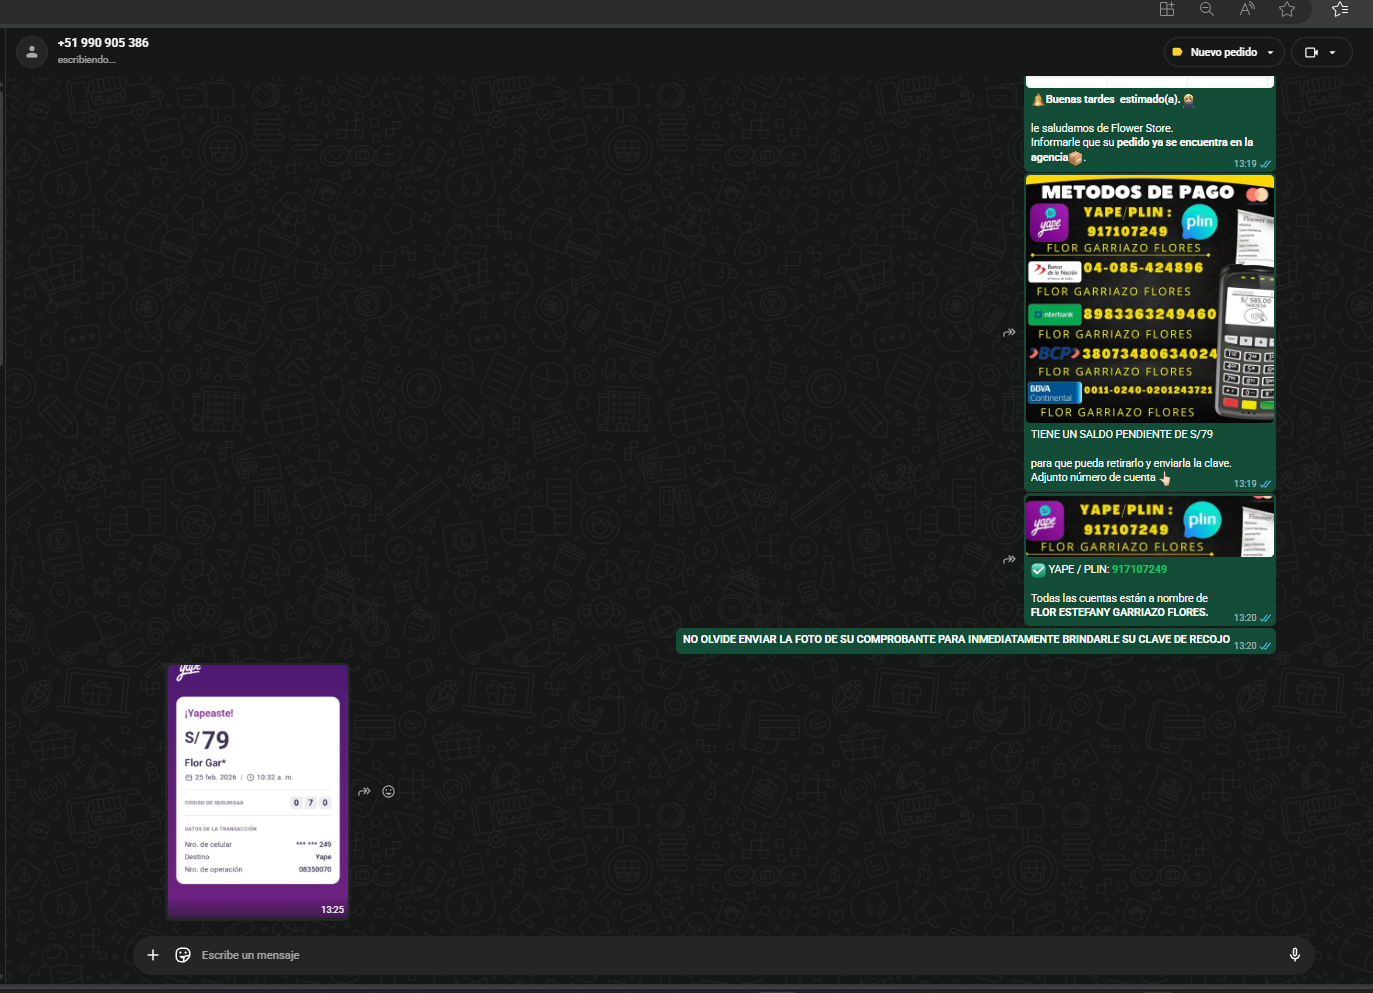Open contact info for +51 990 905 386
Image resolution: width=1373 pixels, height=993 pixels.
[103, 43]
